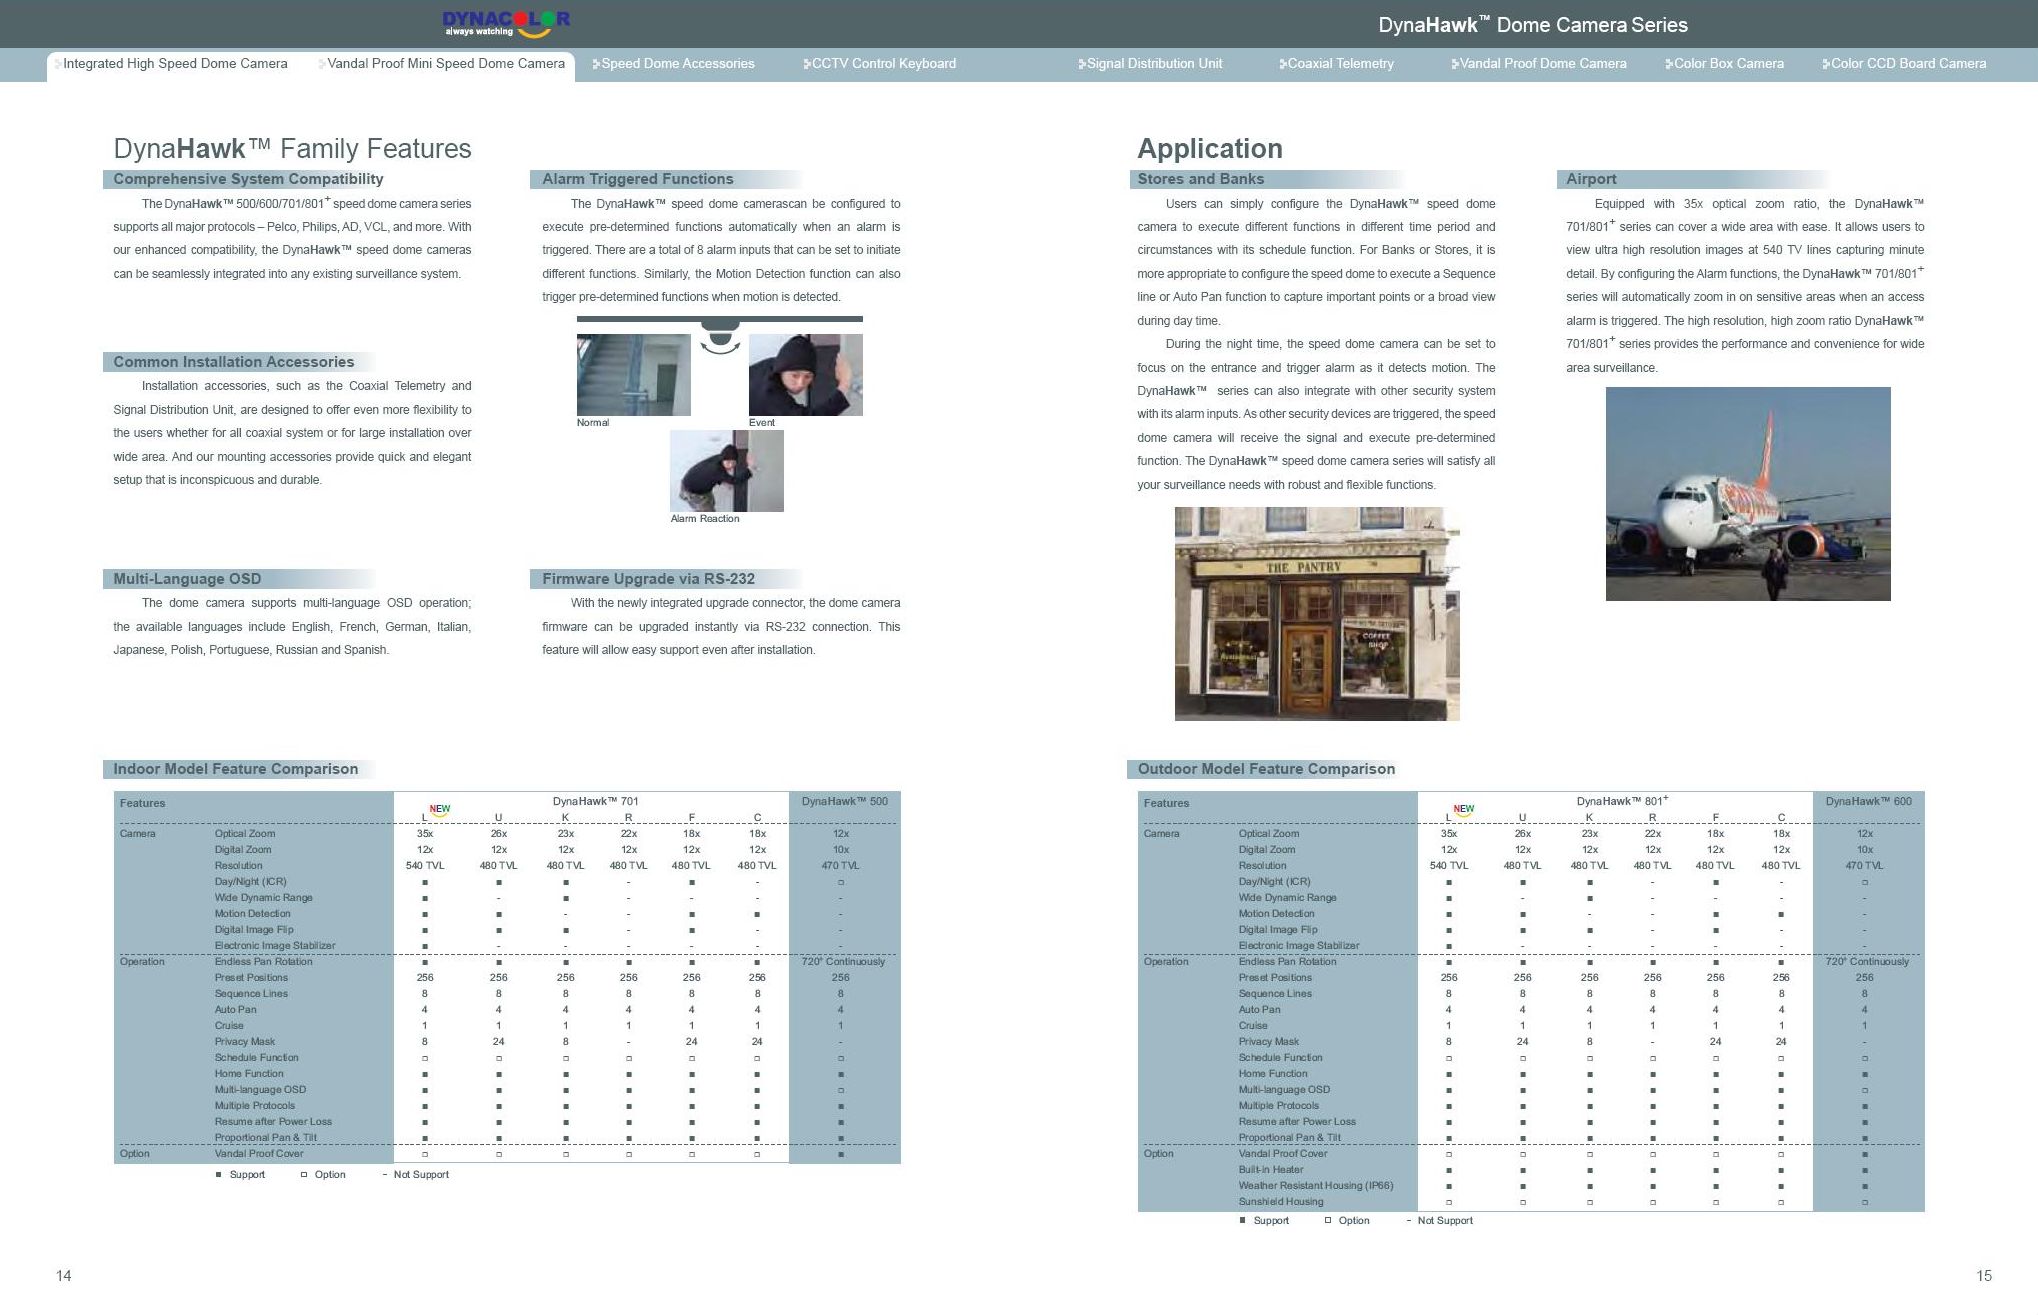Click the Alarm Reaction caption

click(x=705, y=519)
